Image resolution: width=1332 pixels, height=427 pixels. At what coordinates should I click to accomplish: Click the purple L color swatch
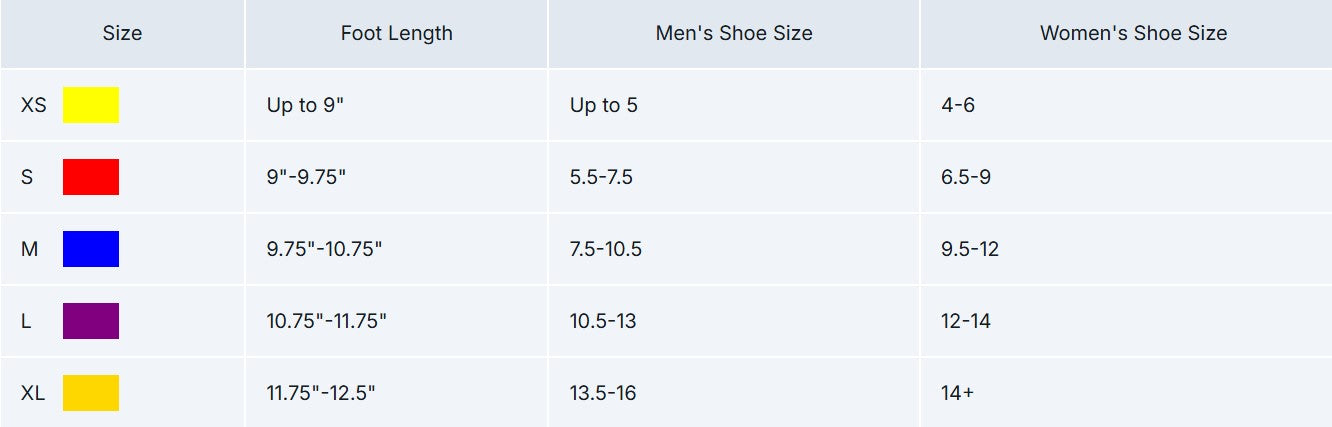click(91, 321)
